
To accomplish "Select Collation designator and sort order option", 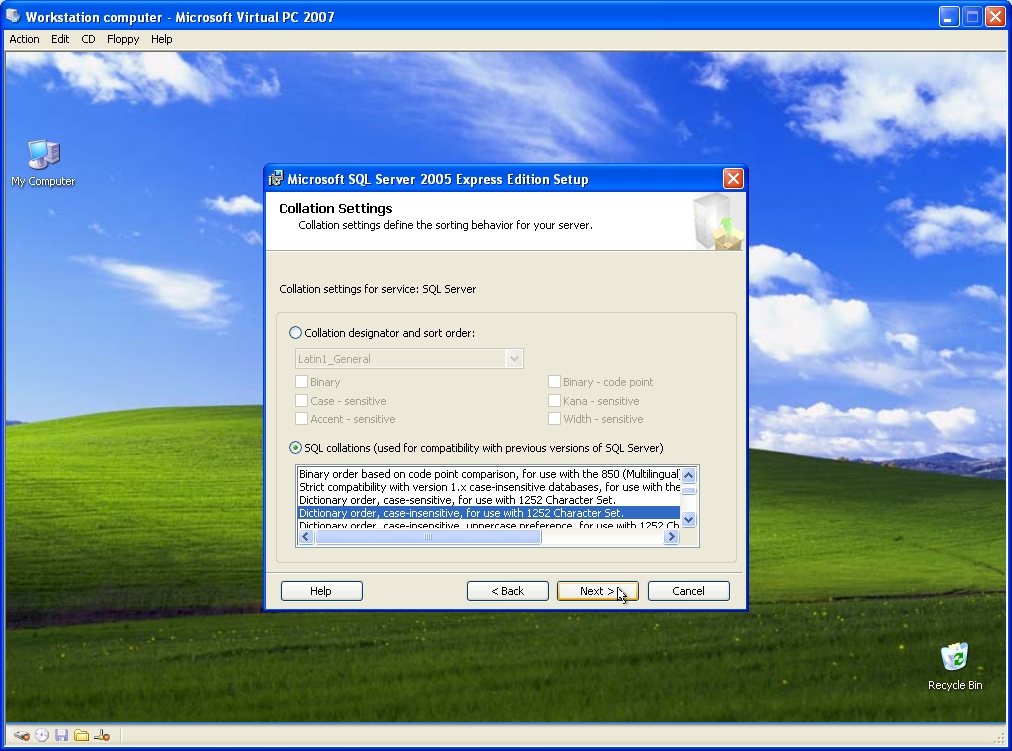I will (295, 333).
